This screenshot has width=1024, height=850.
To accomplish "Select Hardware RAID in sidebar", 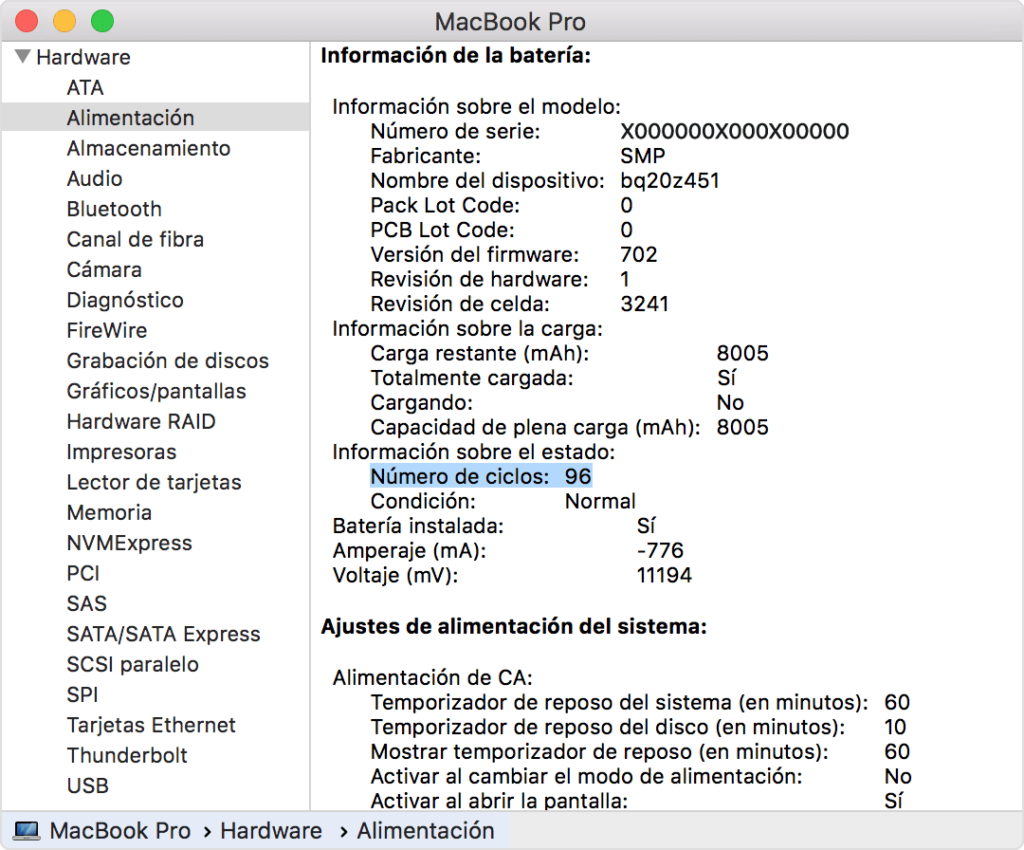I will click(141, 422).
